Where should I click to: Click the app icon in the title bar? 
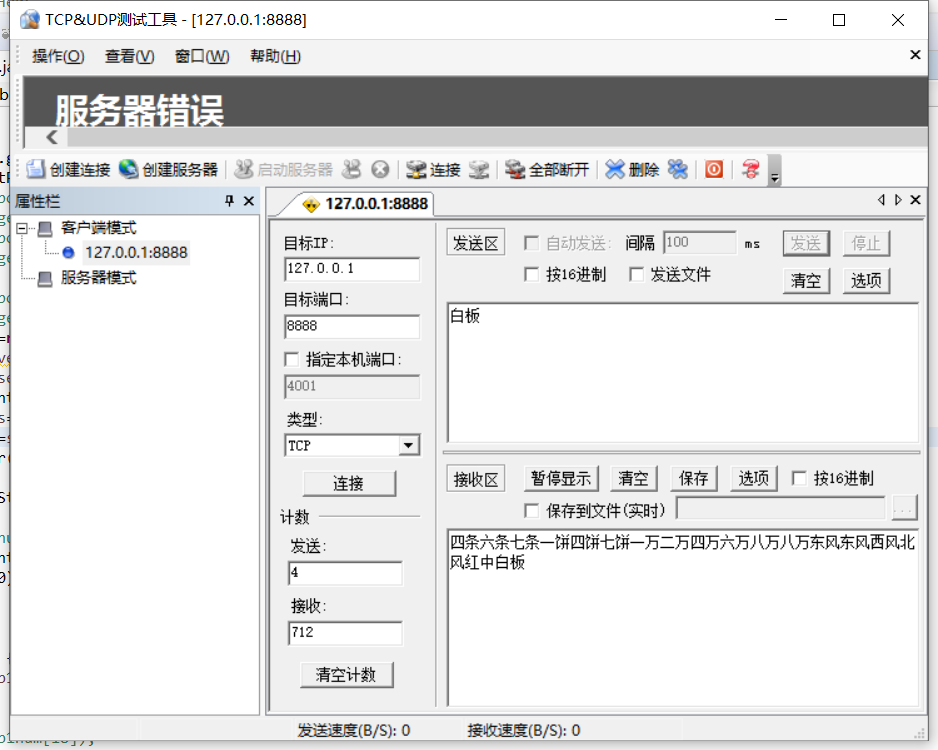tap(30, 20)
